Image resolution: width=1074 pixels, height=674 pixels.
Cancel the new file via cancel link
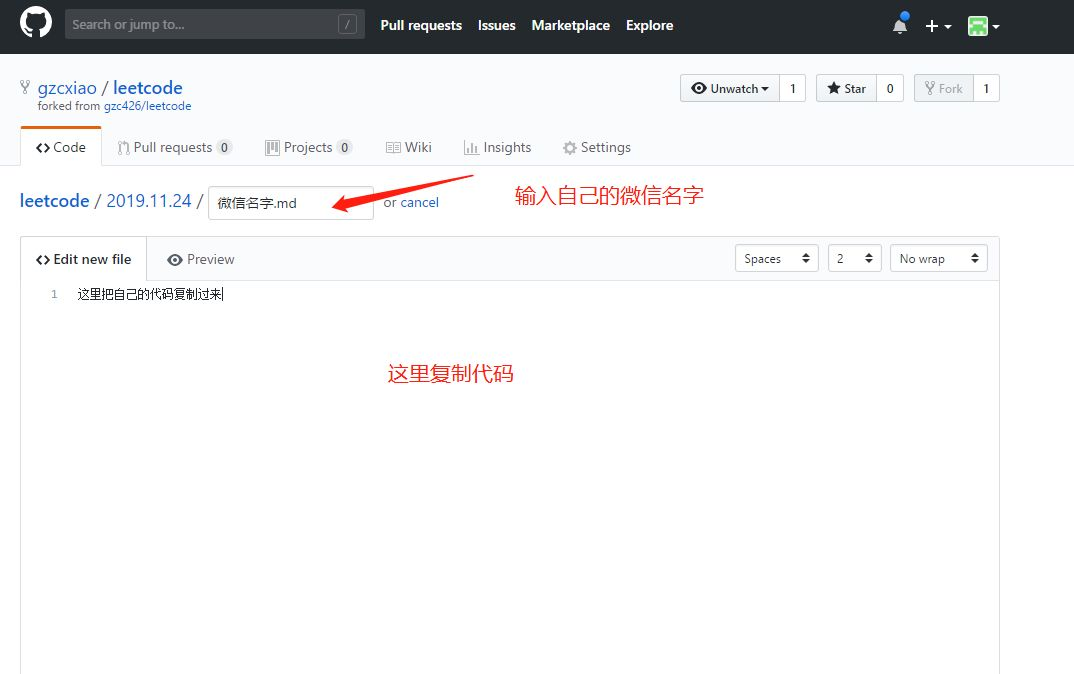(x=420, y=202)
